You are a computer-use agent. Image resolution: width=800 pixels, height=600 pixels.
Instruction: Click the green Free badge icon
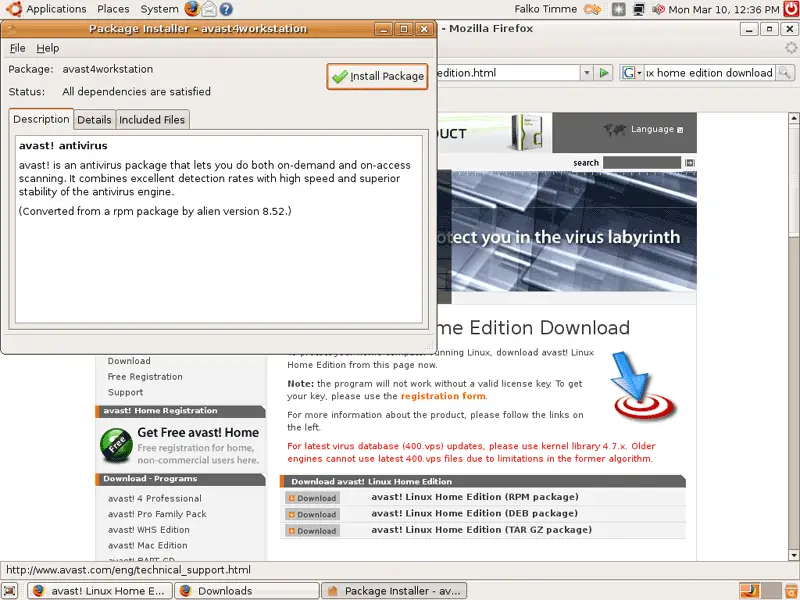(x=116, y=445)
